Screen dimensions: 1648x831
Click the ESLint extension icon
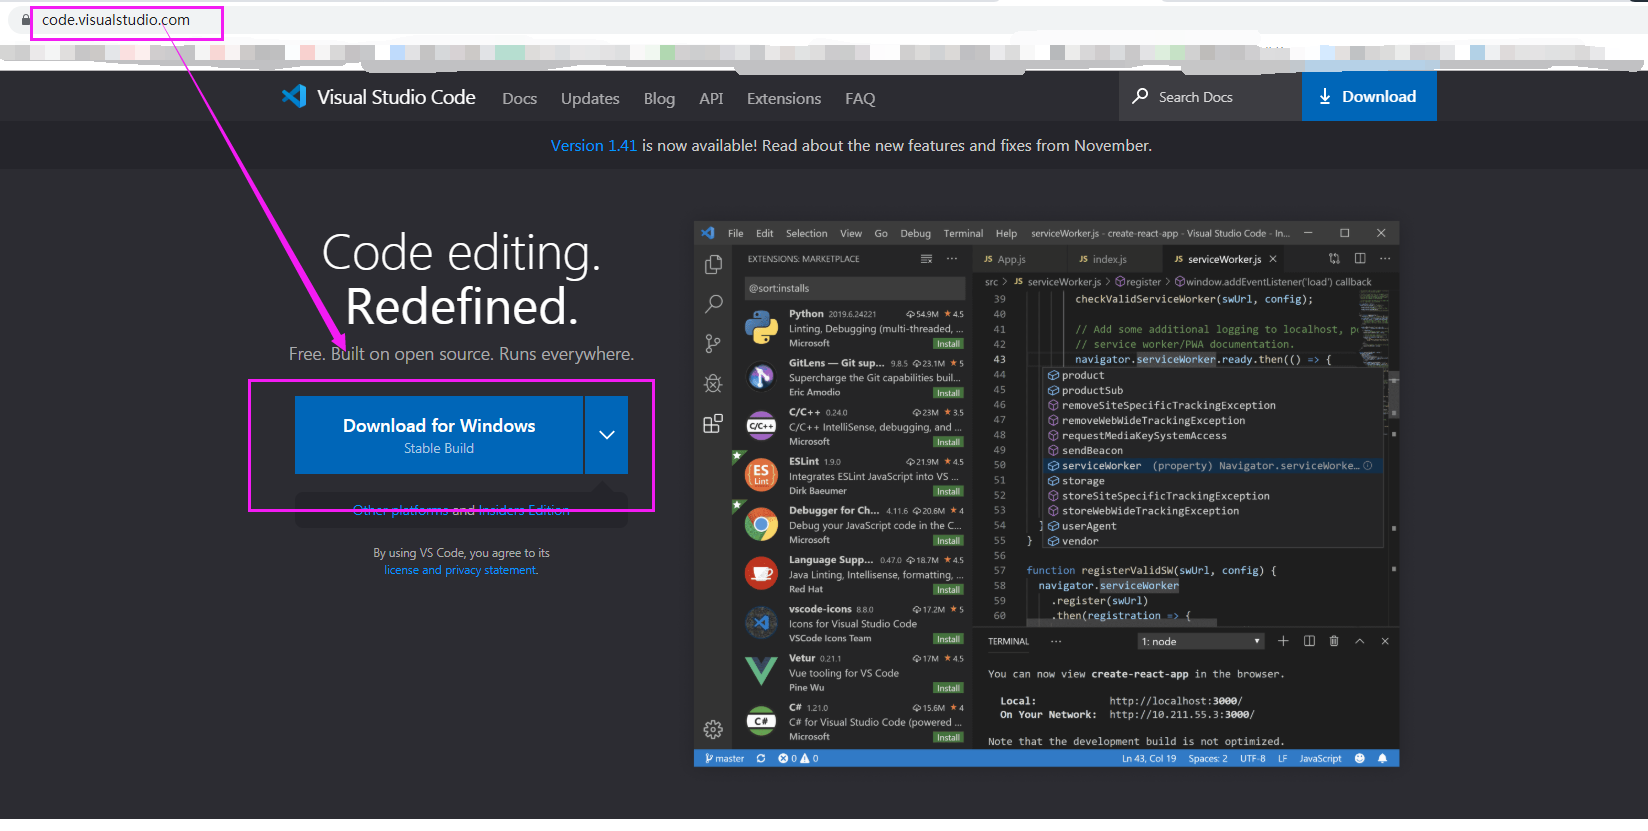(761, 475)
